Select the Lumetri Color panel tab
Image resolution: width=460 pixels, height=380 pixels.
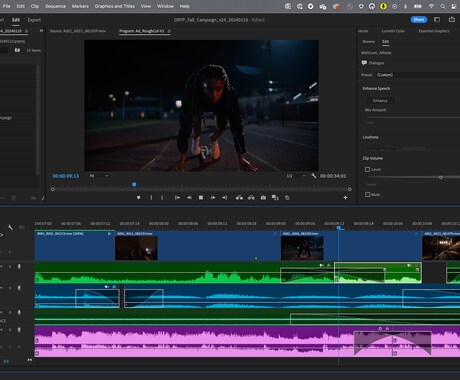[x=393, y=31]
